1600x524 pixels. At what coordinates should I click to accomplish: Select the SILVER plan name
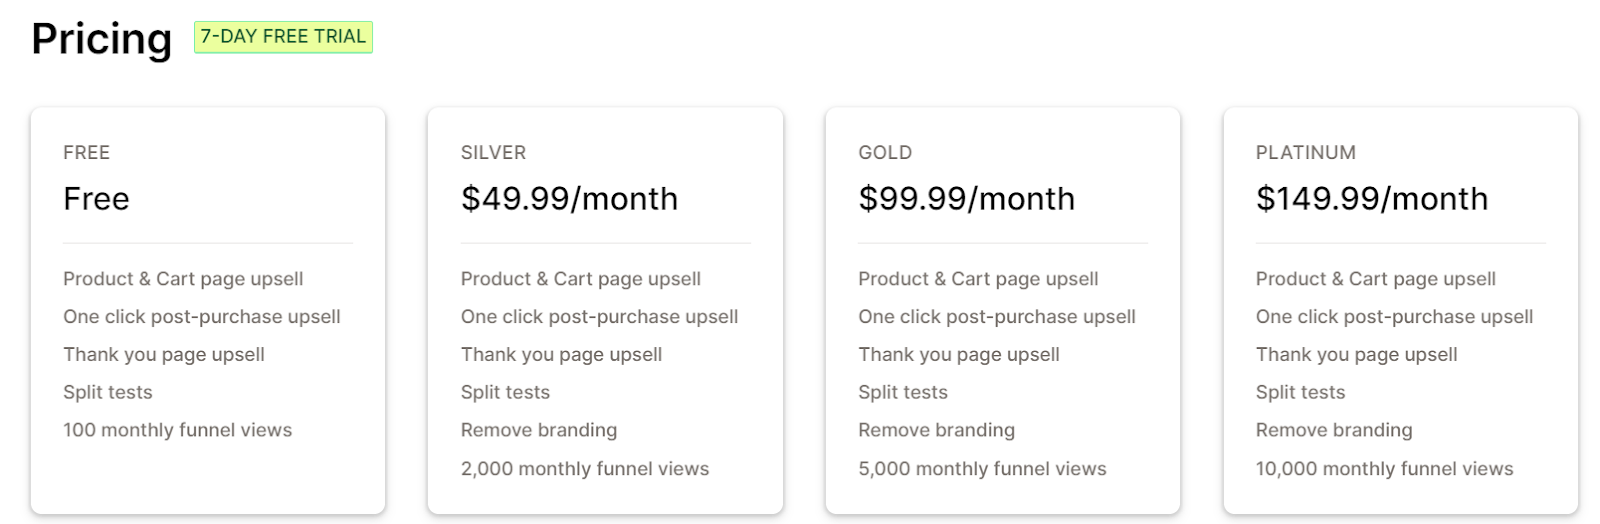(493, 153)
